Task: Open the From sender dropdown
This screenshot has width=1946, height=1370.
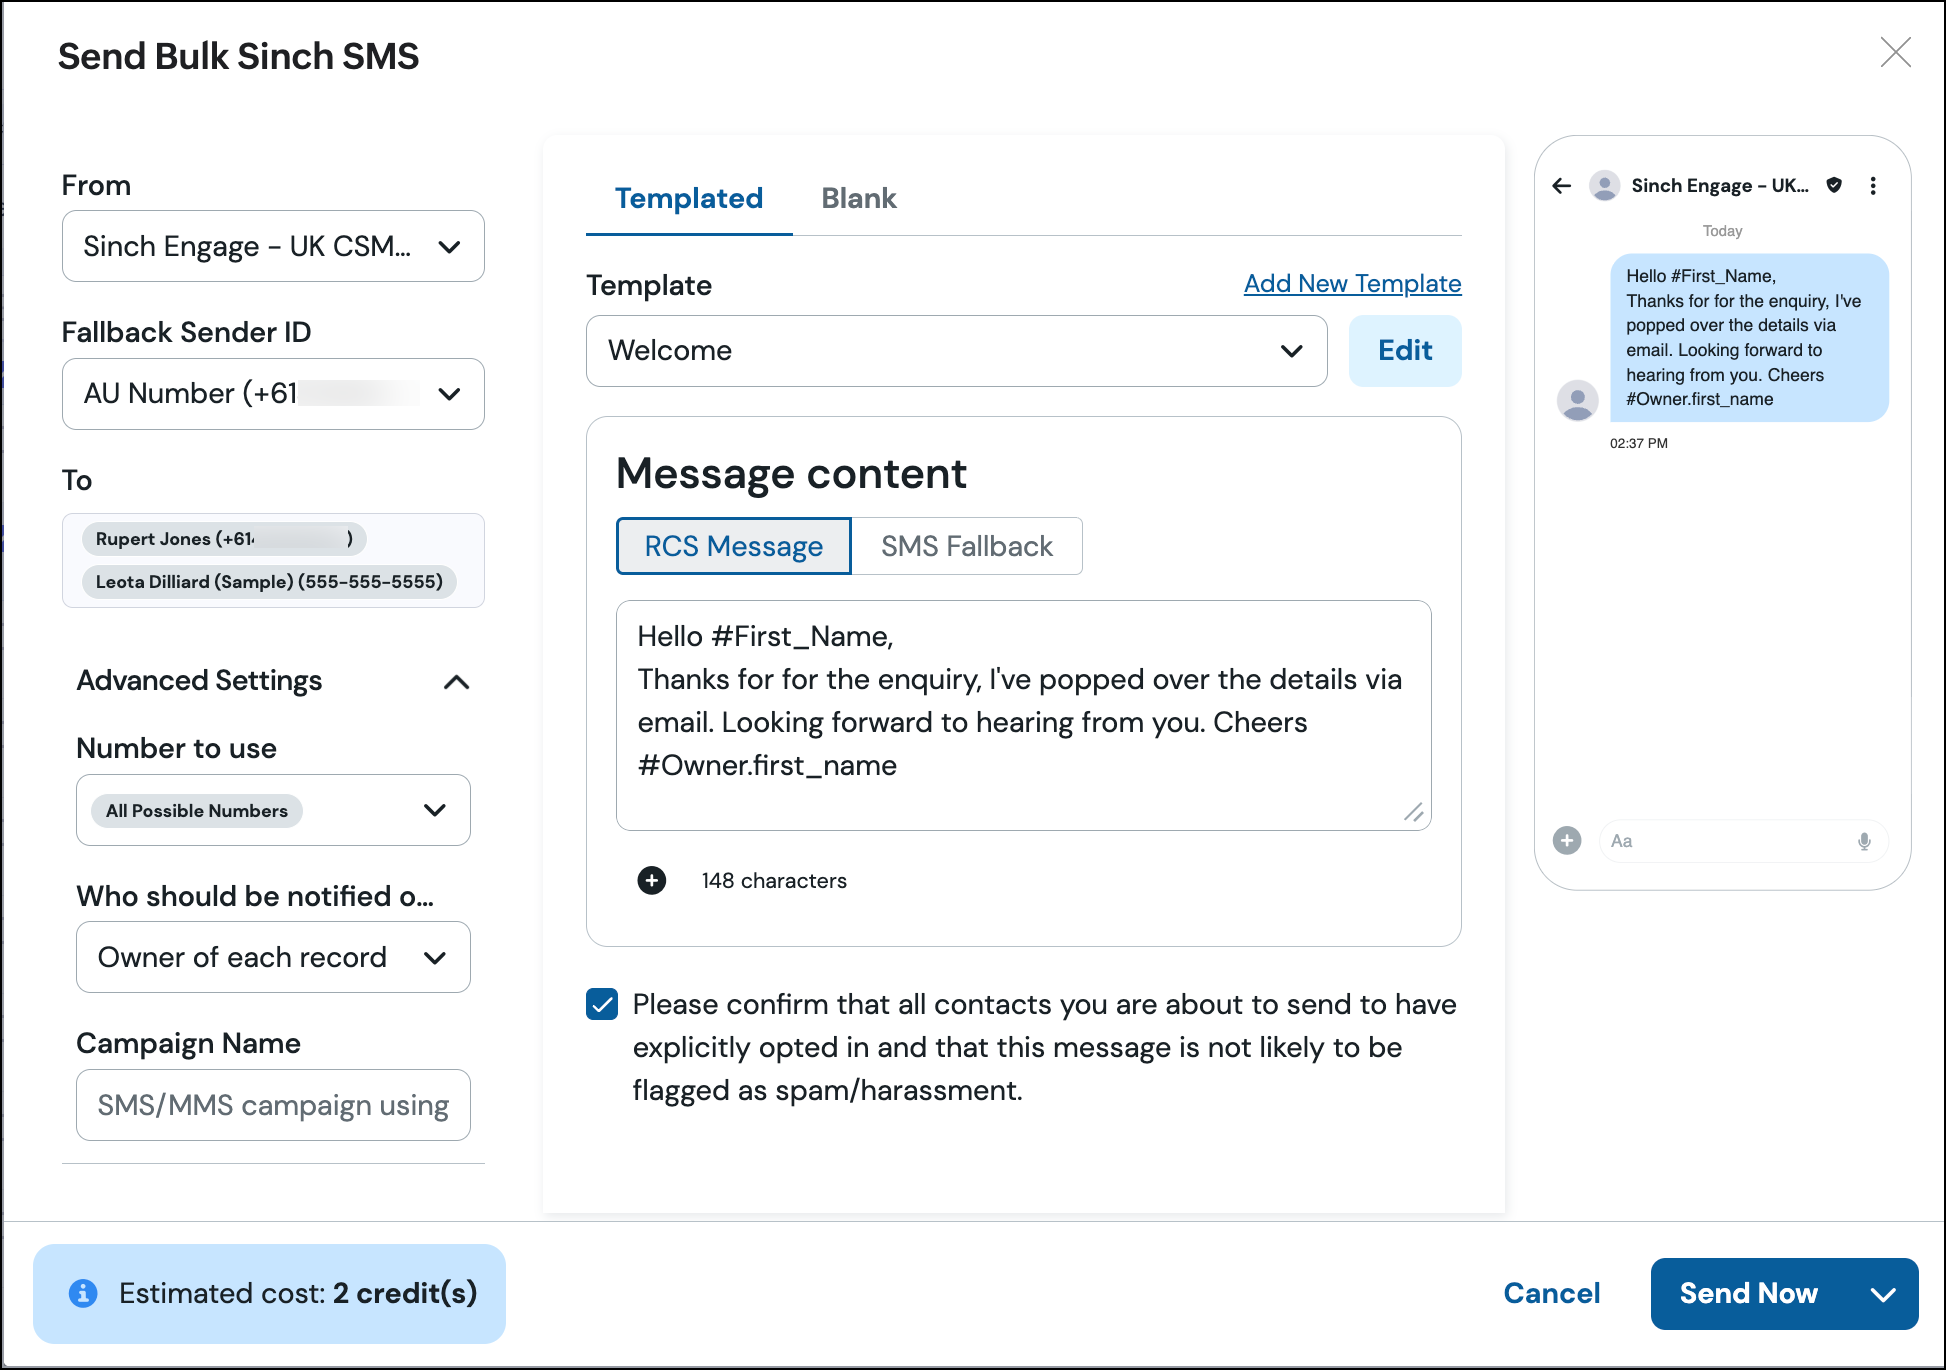Action: (x=273, y=246)
